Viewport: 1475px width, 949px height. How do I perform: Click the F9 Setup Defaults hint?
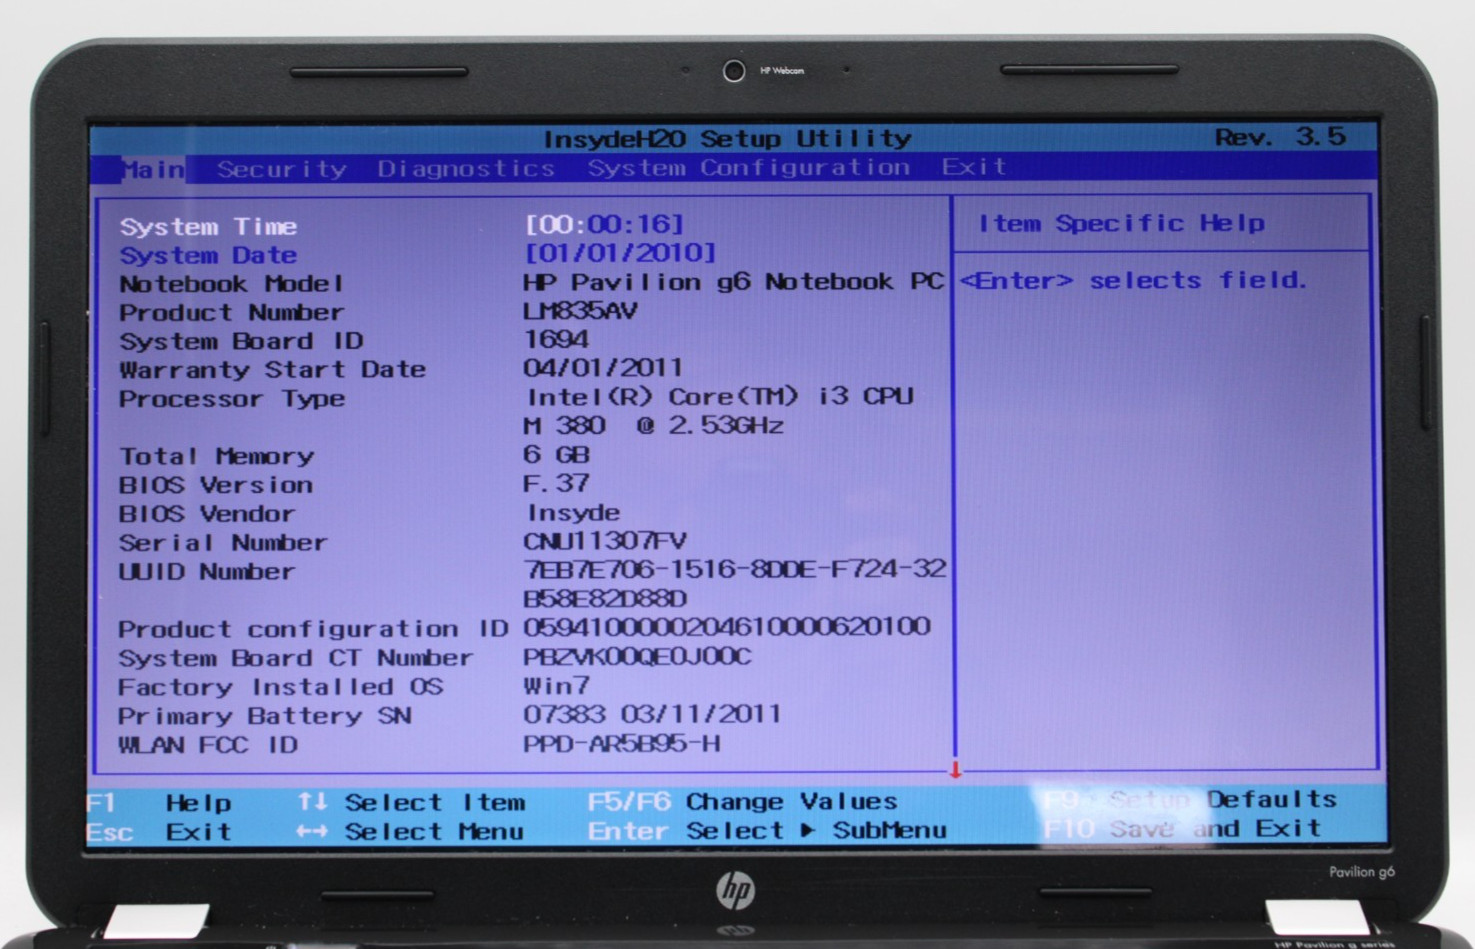point(1190,800)
